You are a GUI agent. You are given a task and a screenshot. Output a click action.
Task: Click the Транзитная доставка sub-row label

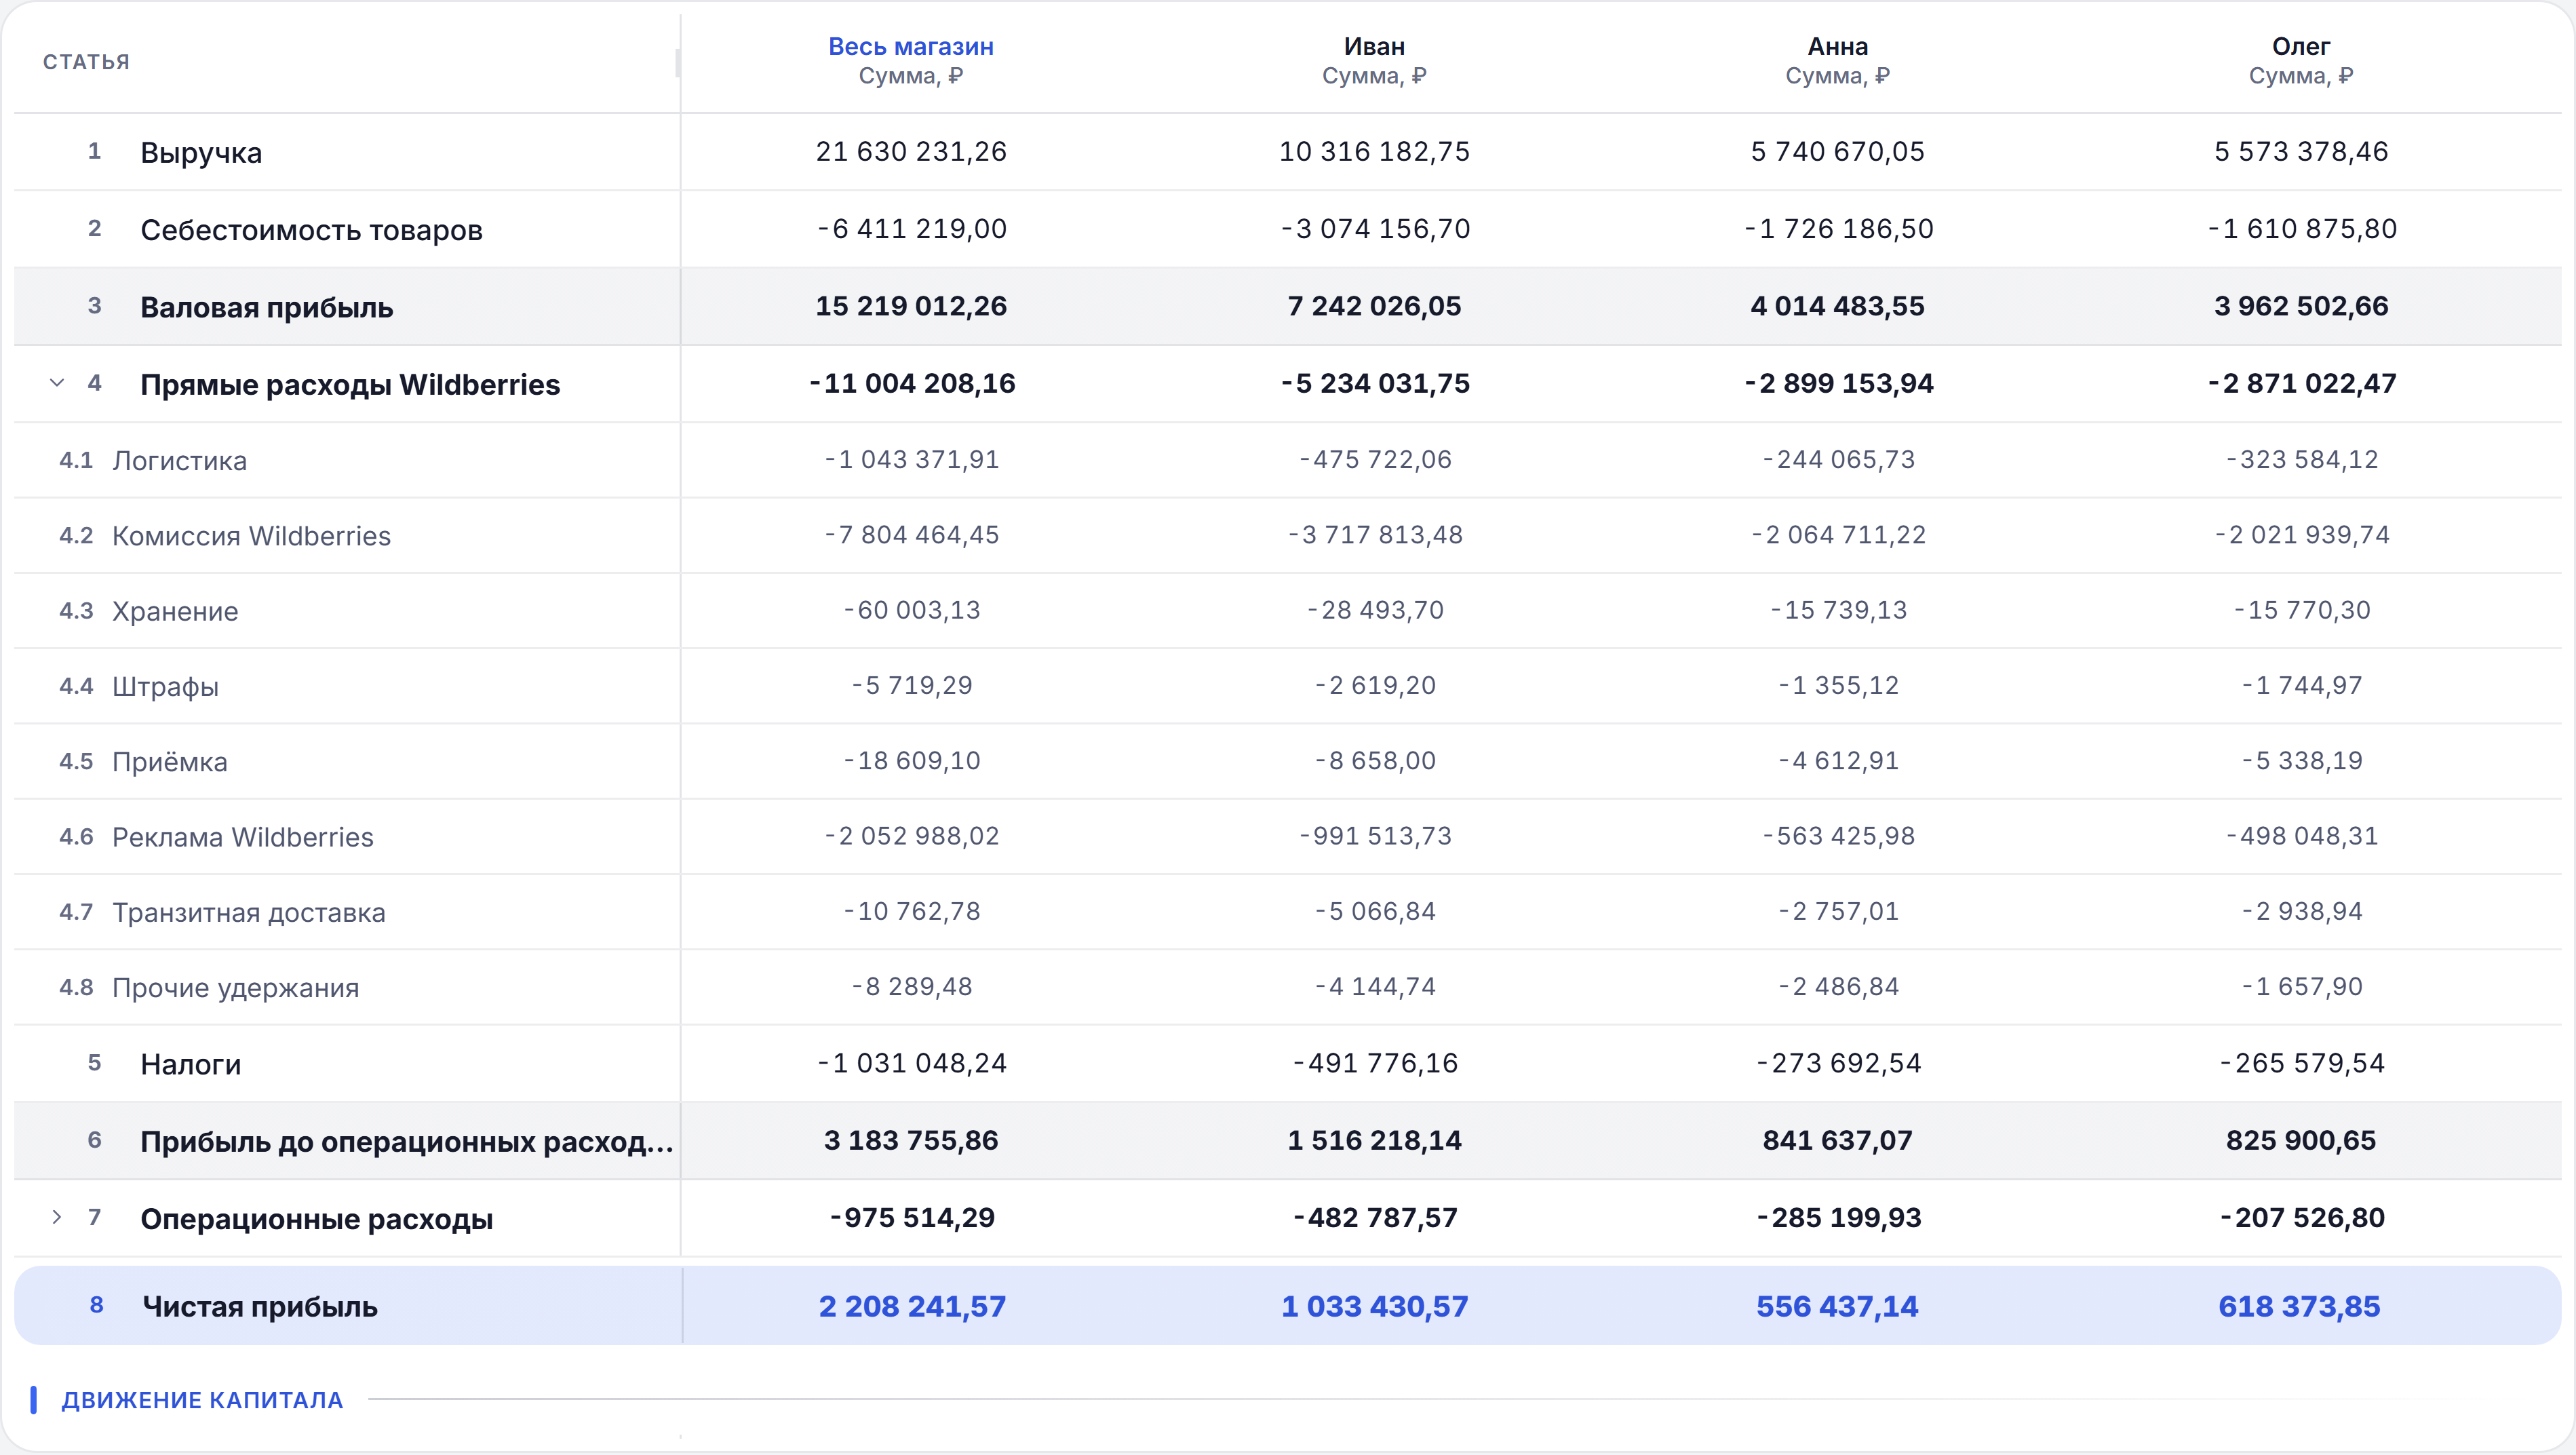(248, 913)
